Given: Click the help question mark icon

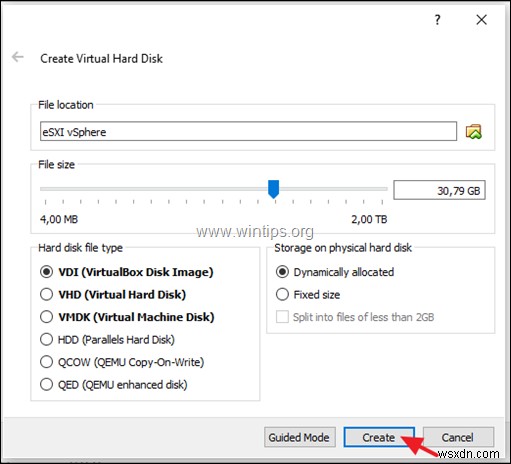Looking at the screenshot, I should (437, 20).
